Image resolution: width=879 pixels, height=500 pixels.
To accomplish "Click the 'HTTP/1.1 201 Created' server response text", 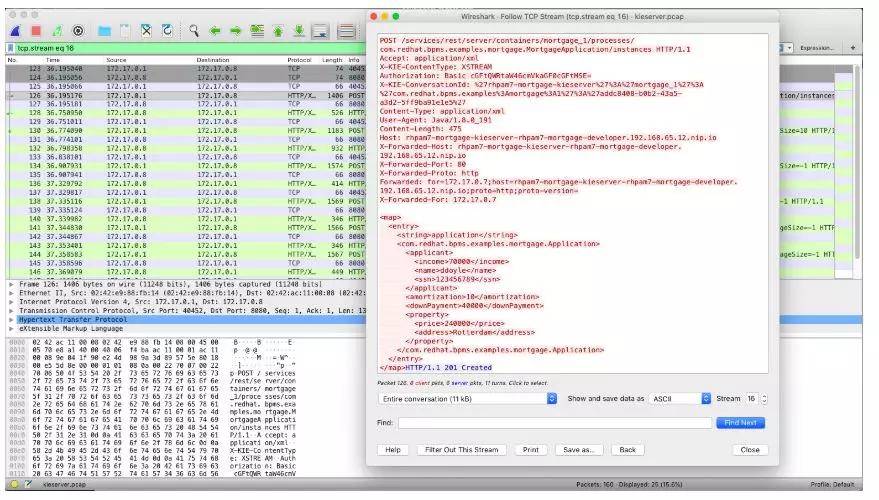I will 448,368.
